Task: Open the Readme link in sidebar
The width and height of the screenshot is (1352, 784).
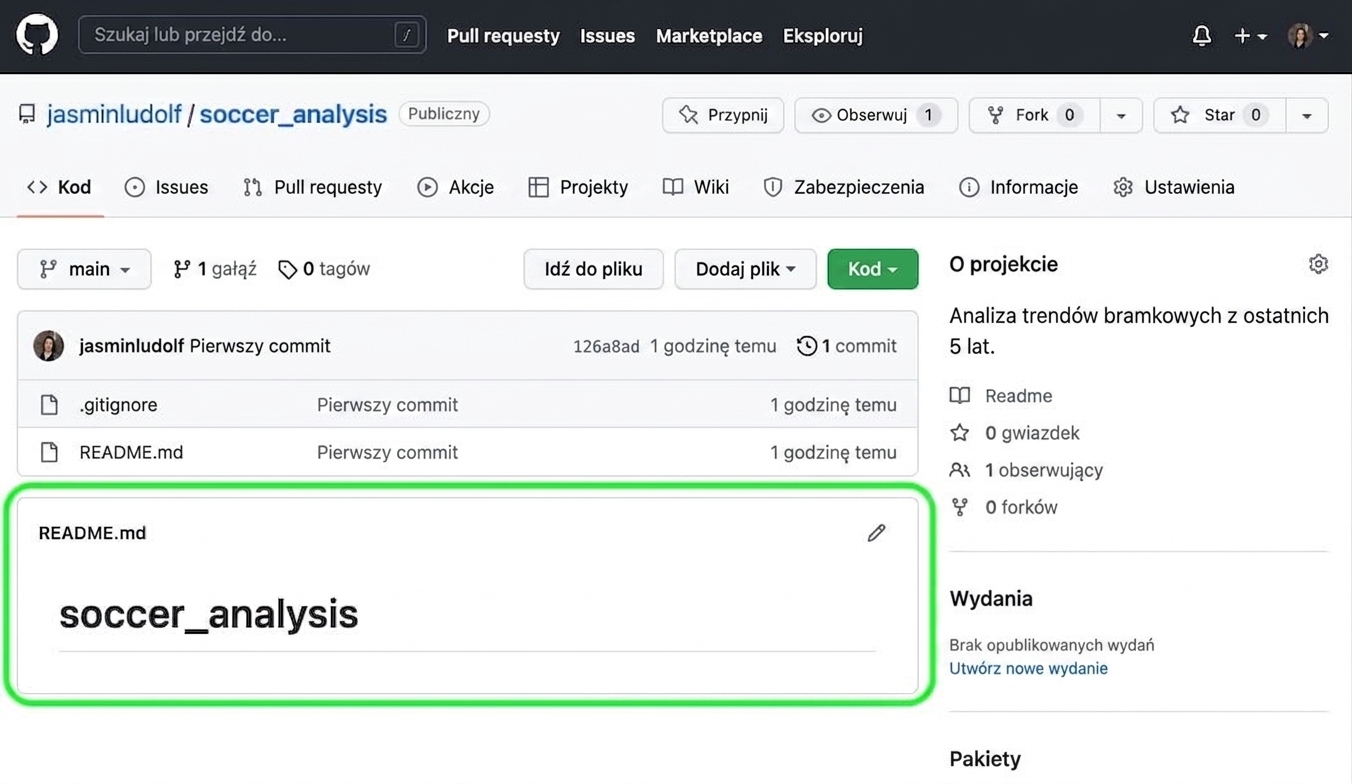Action: click(x=1001, y=396)
